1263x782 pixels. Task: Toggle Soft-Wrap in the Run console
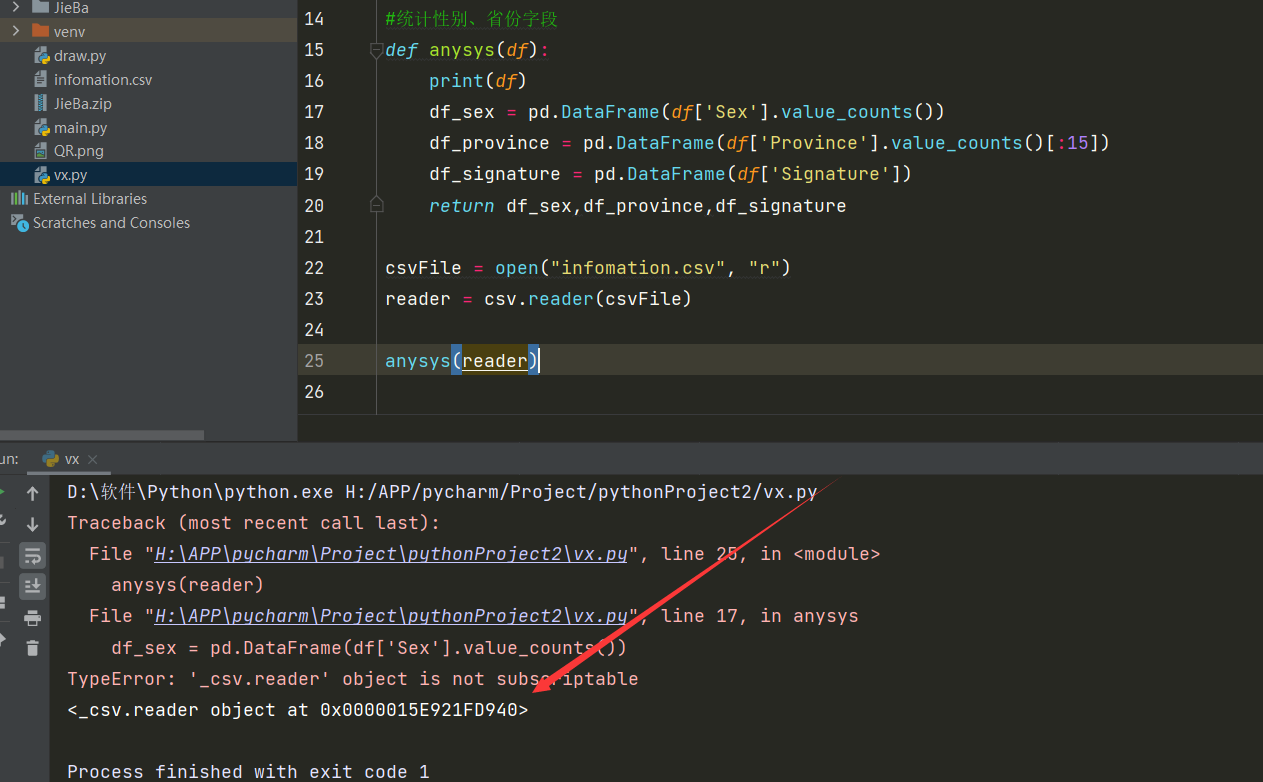coord(32,555)
